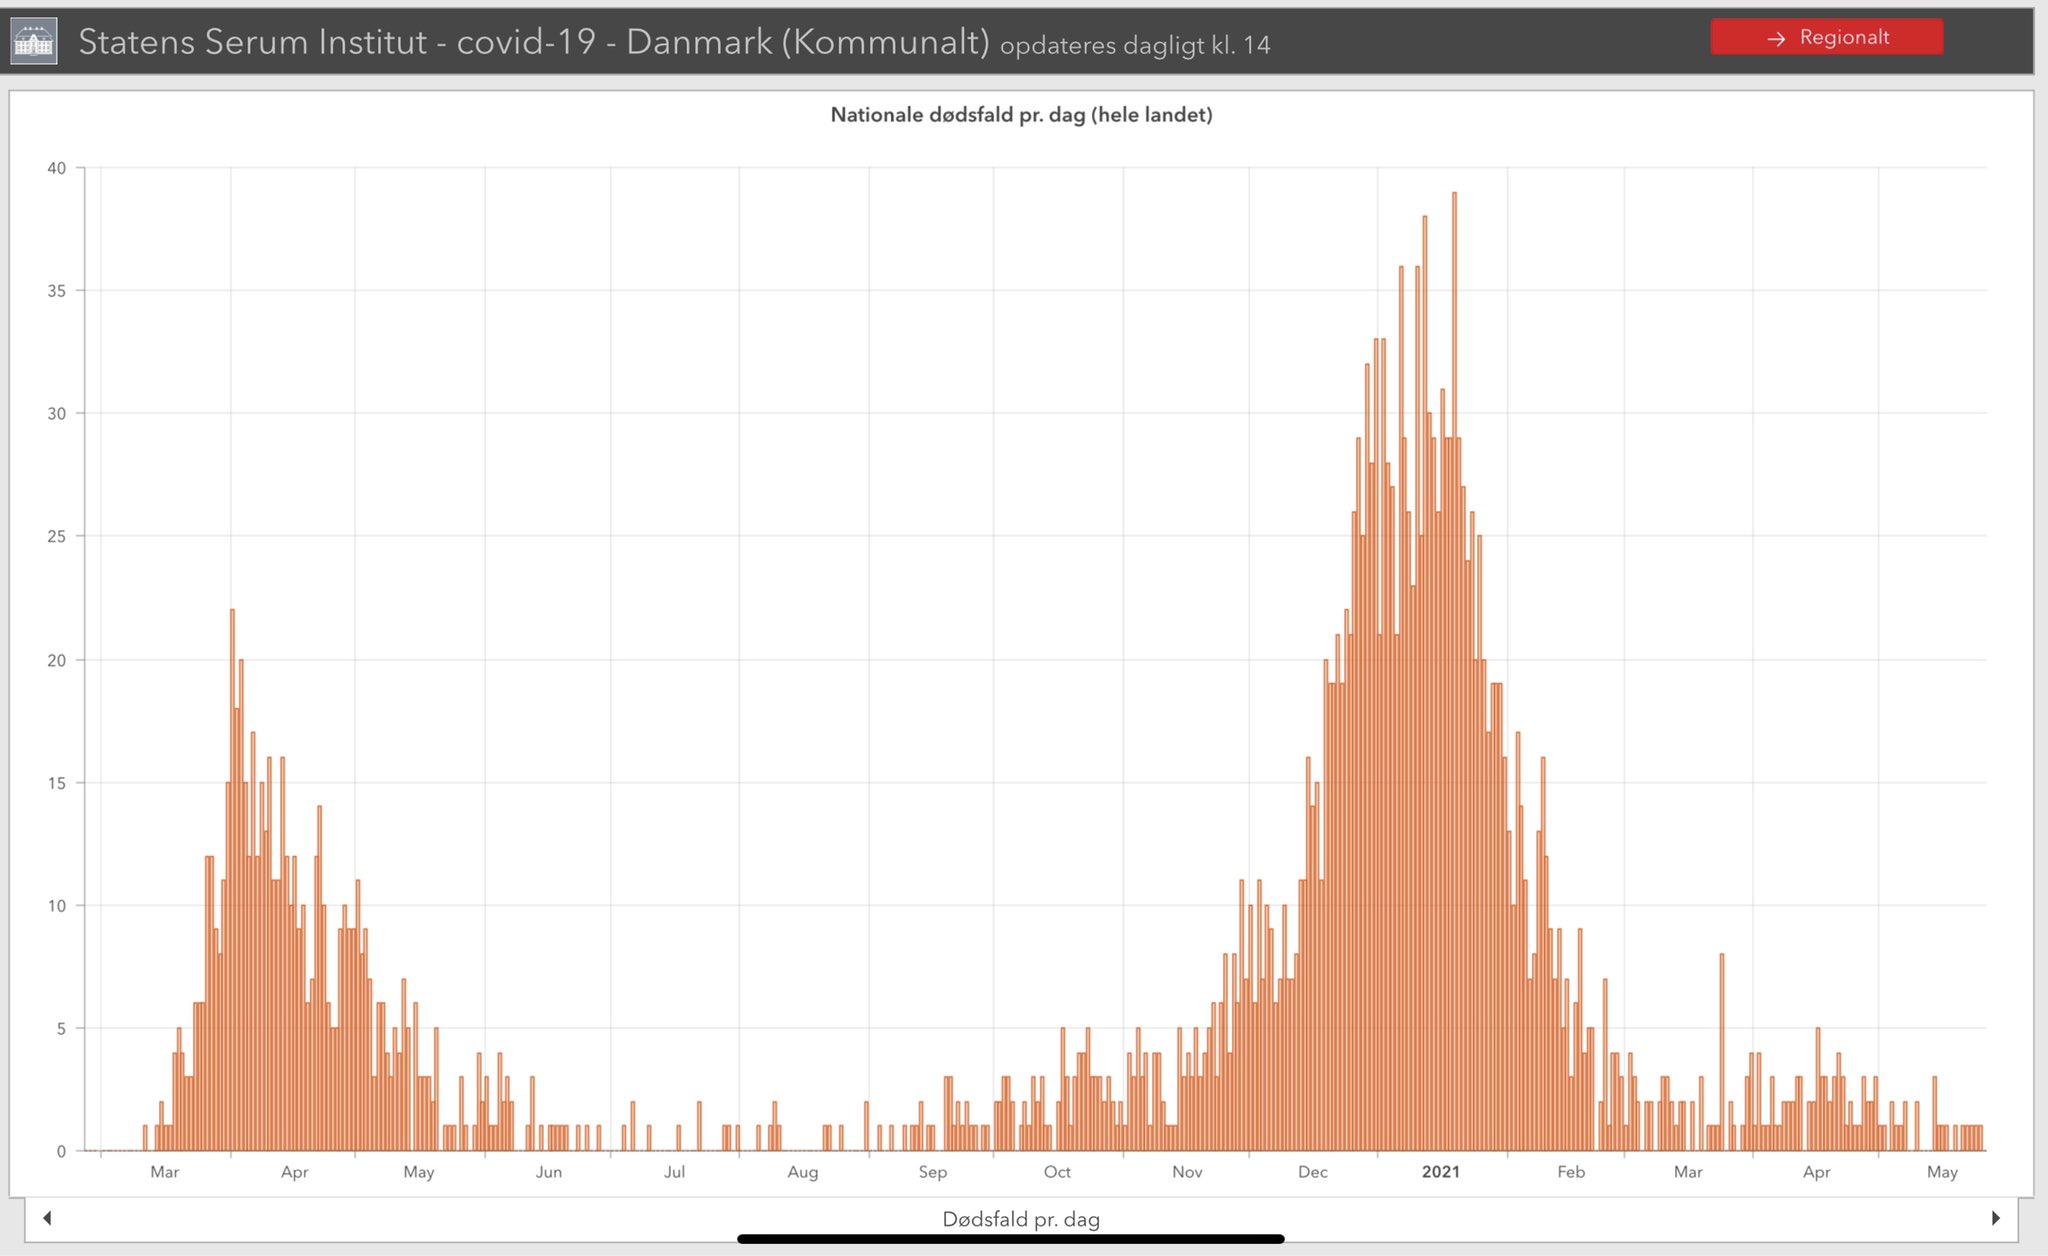Click the 25 value on the y-axis
Image resolution: width=2048 pixels, height=1256 pixels.
57,537
